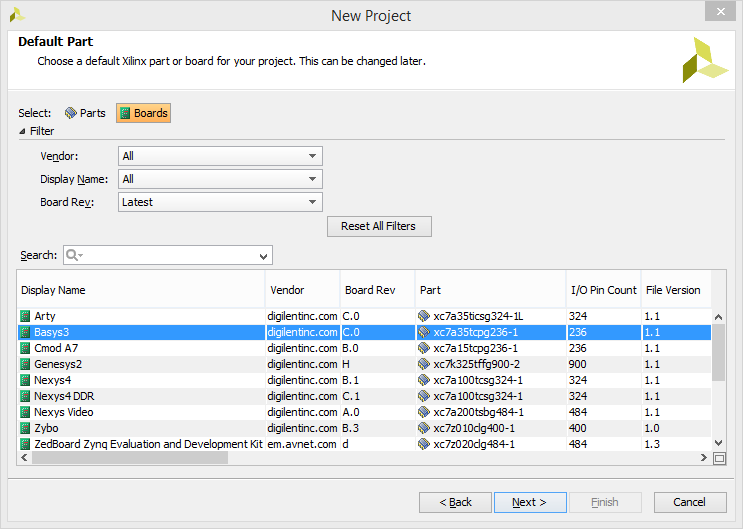
Task: Sort by I/O Pin Count column
Action: [x=604, y=290]
